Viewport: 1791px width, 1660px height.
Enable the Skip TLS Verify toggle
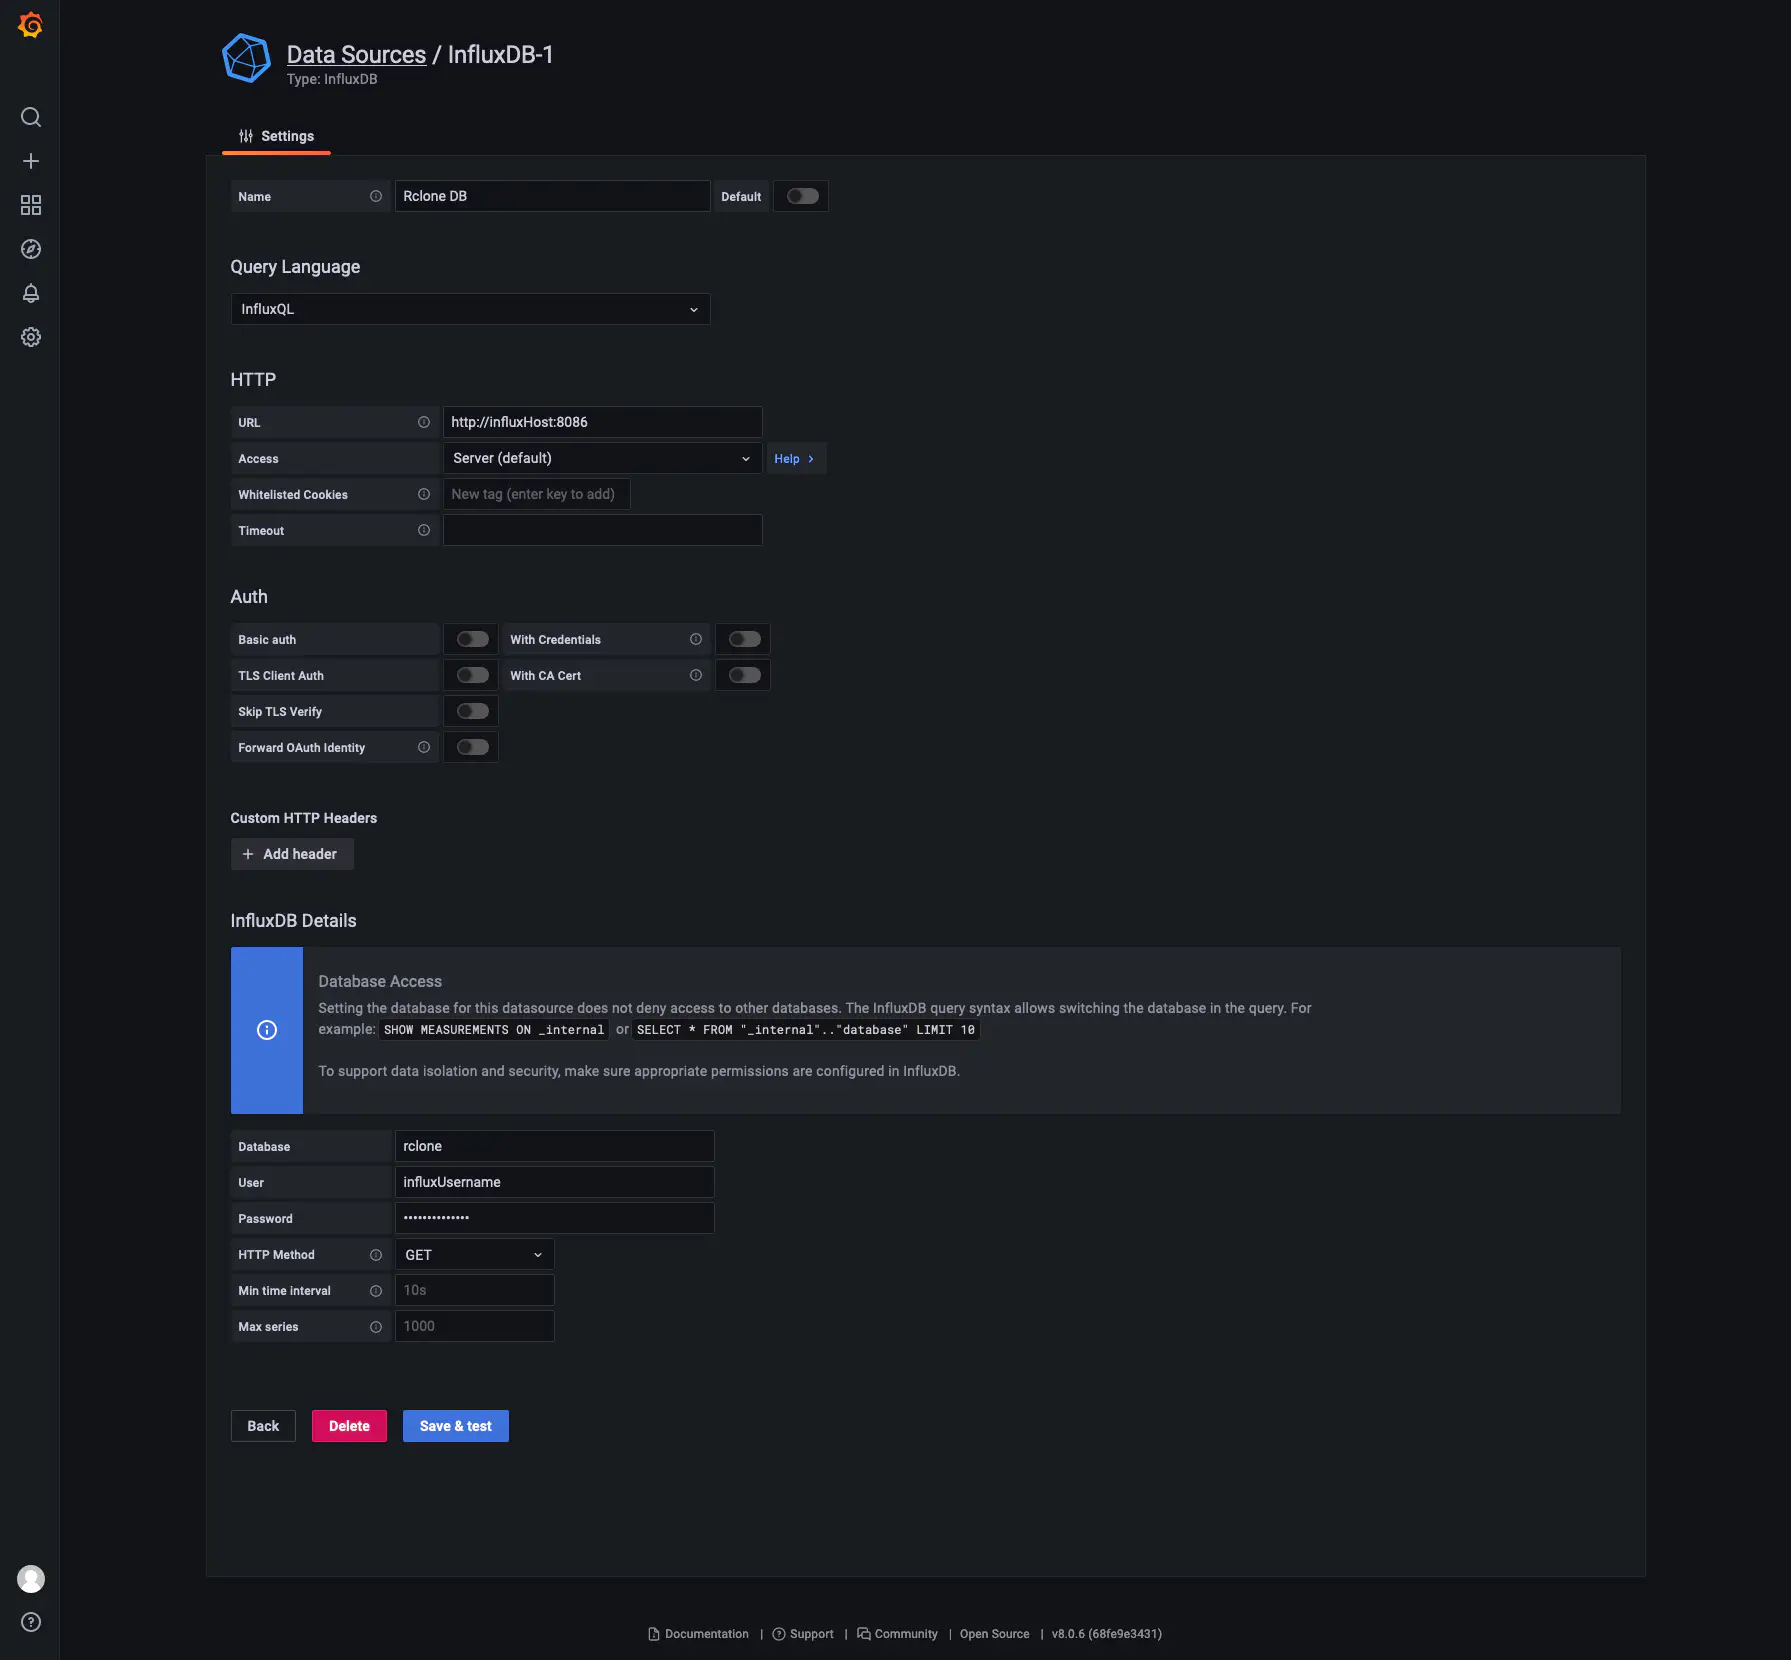472,711
